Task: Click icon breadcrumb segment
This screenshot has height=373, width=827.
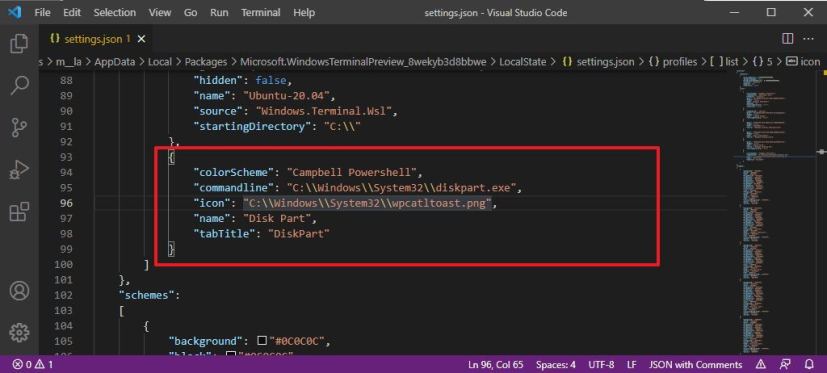Action: 803,62
